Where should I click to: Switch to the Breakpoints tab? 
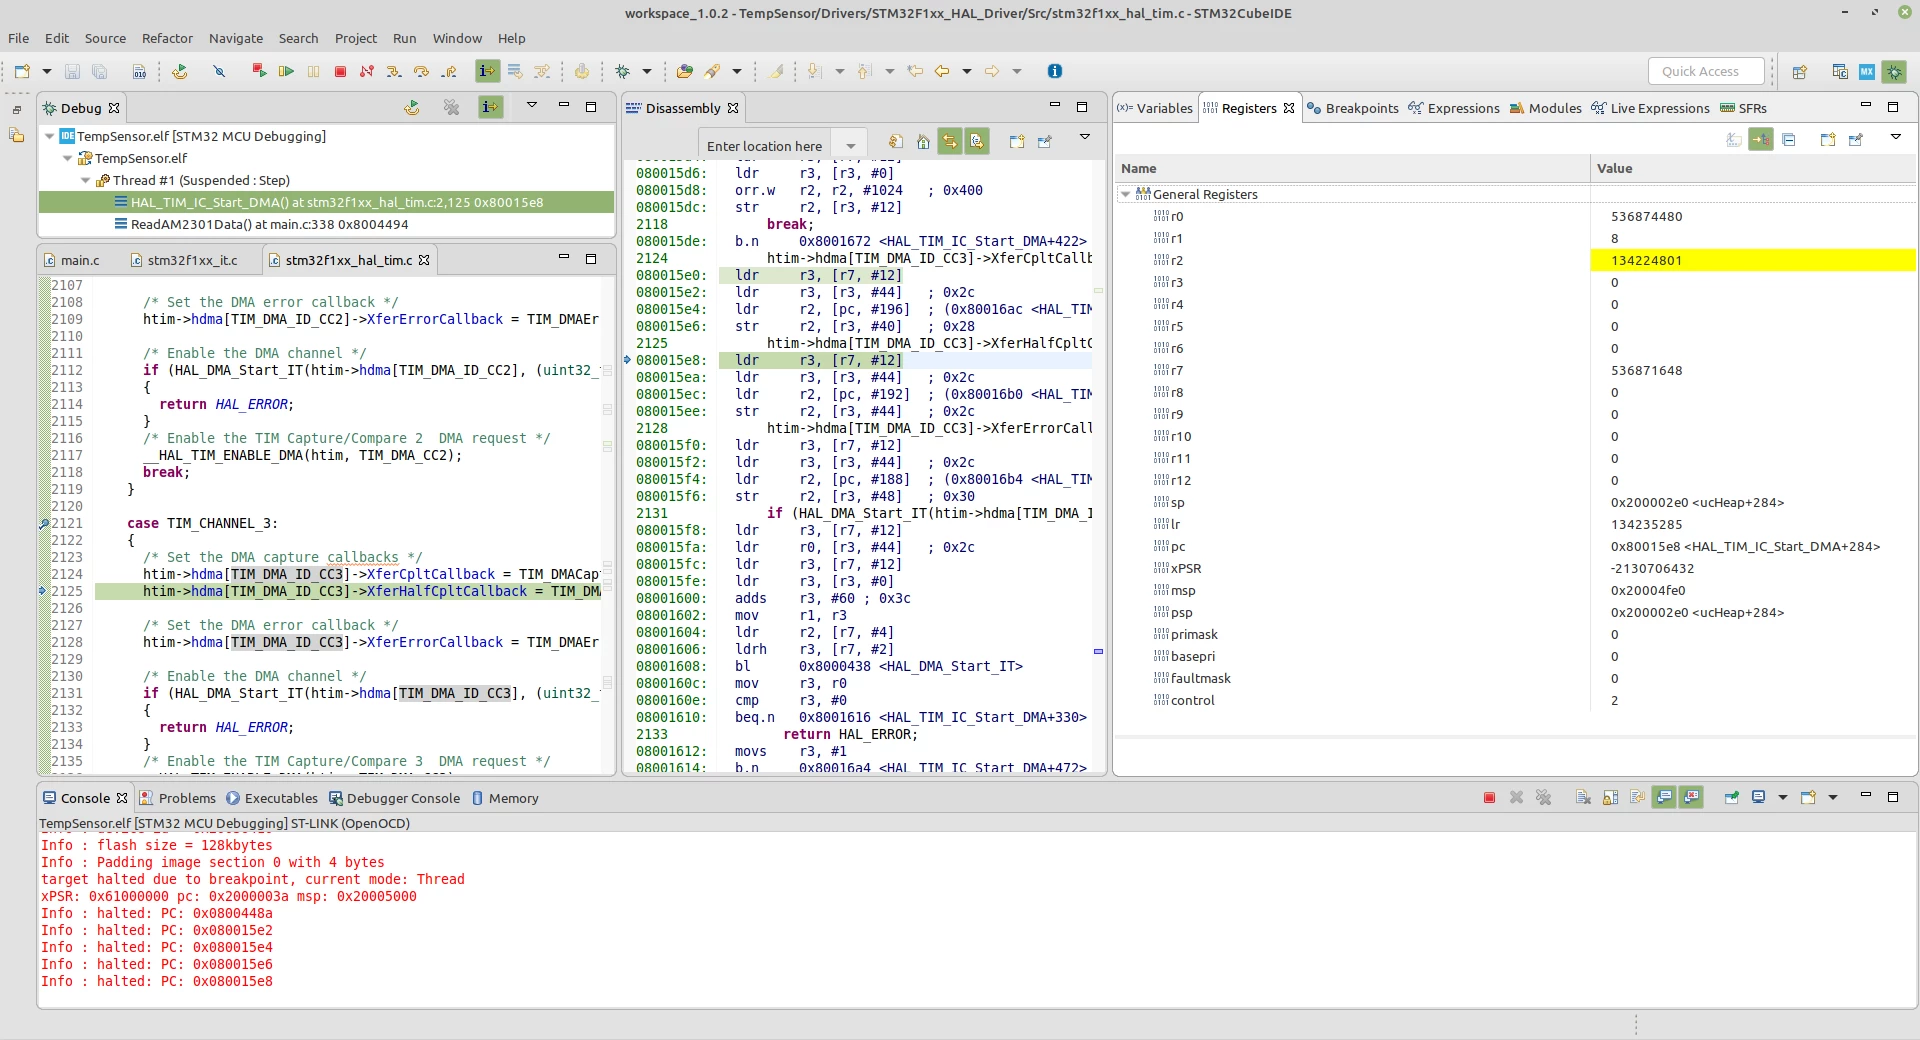tap(1352, 108)
